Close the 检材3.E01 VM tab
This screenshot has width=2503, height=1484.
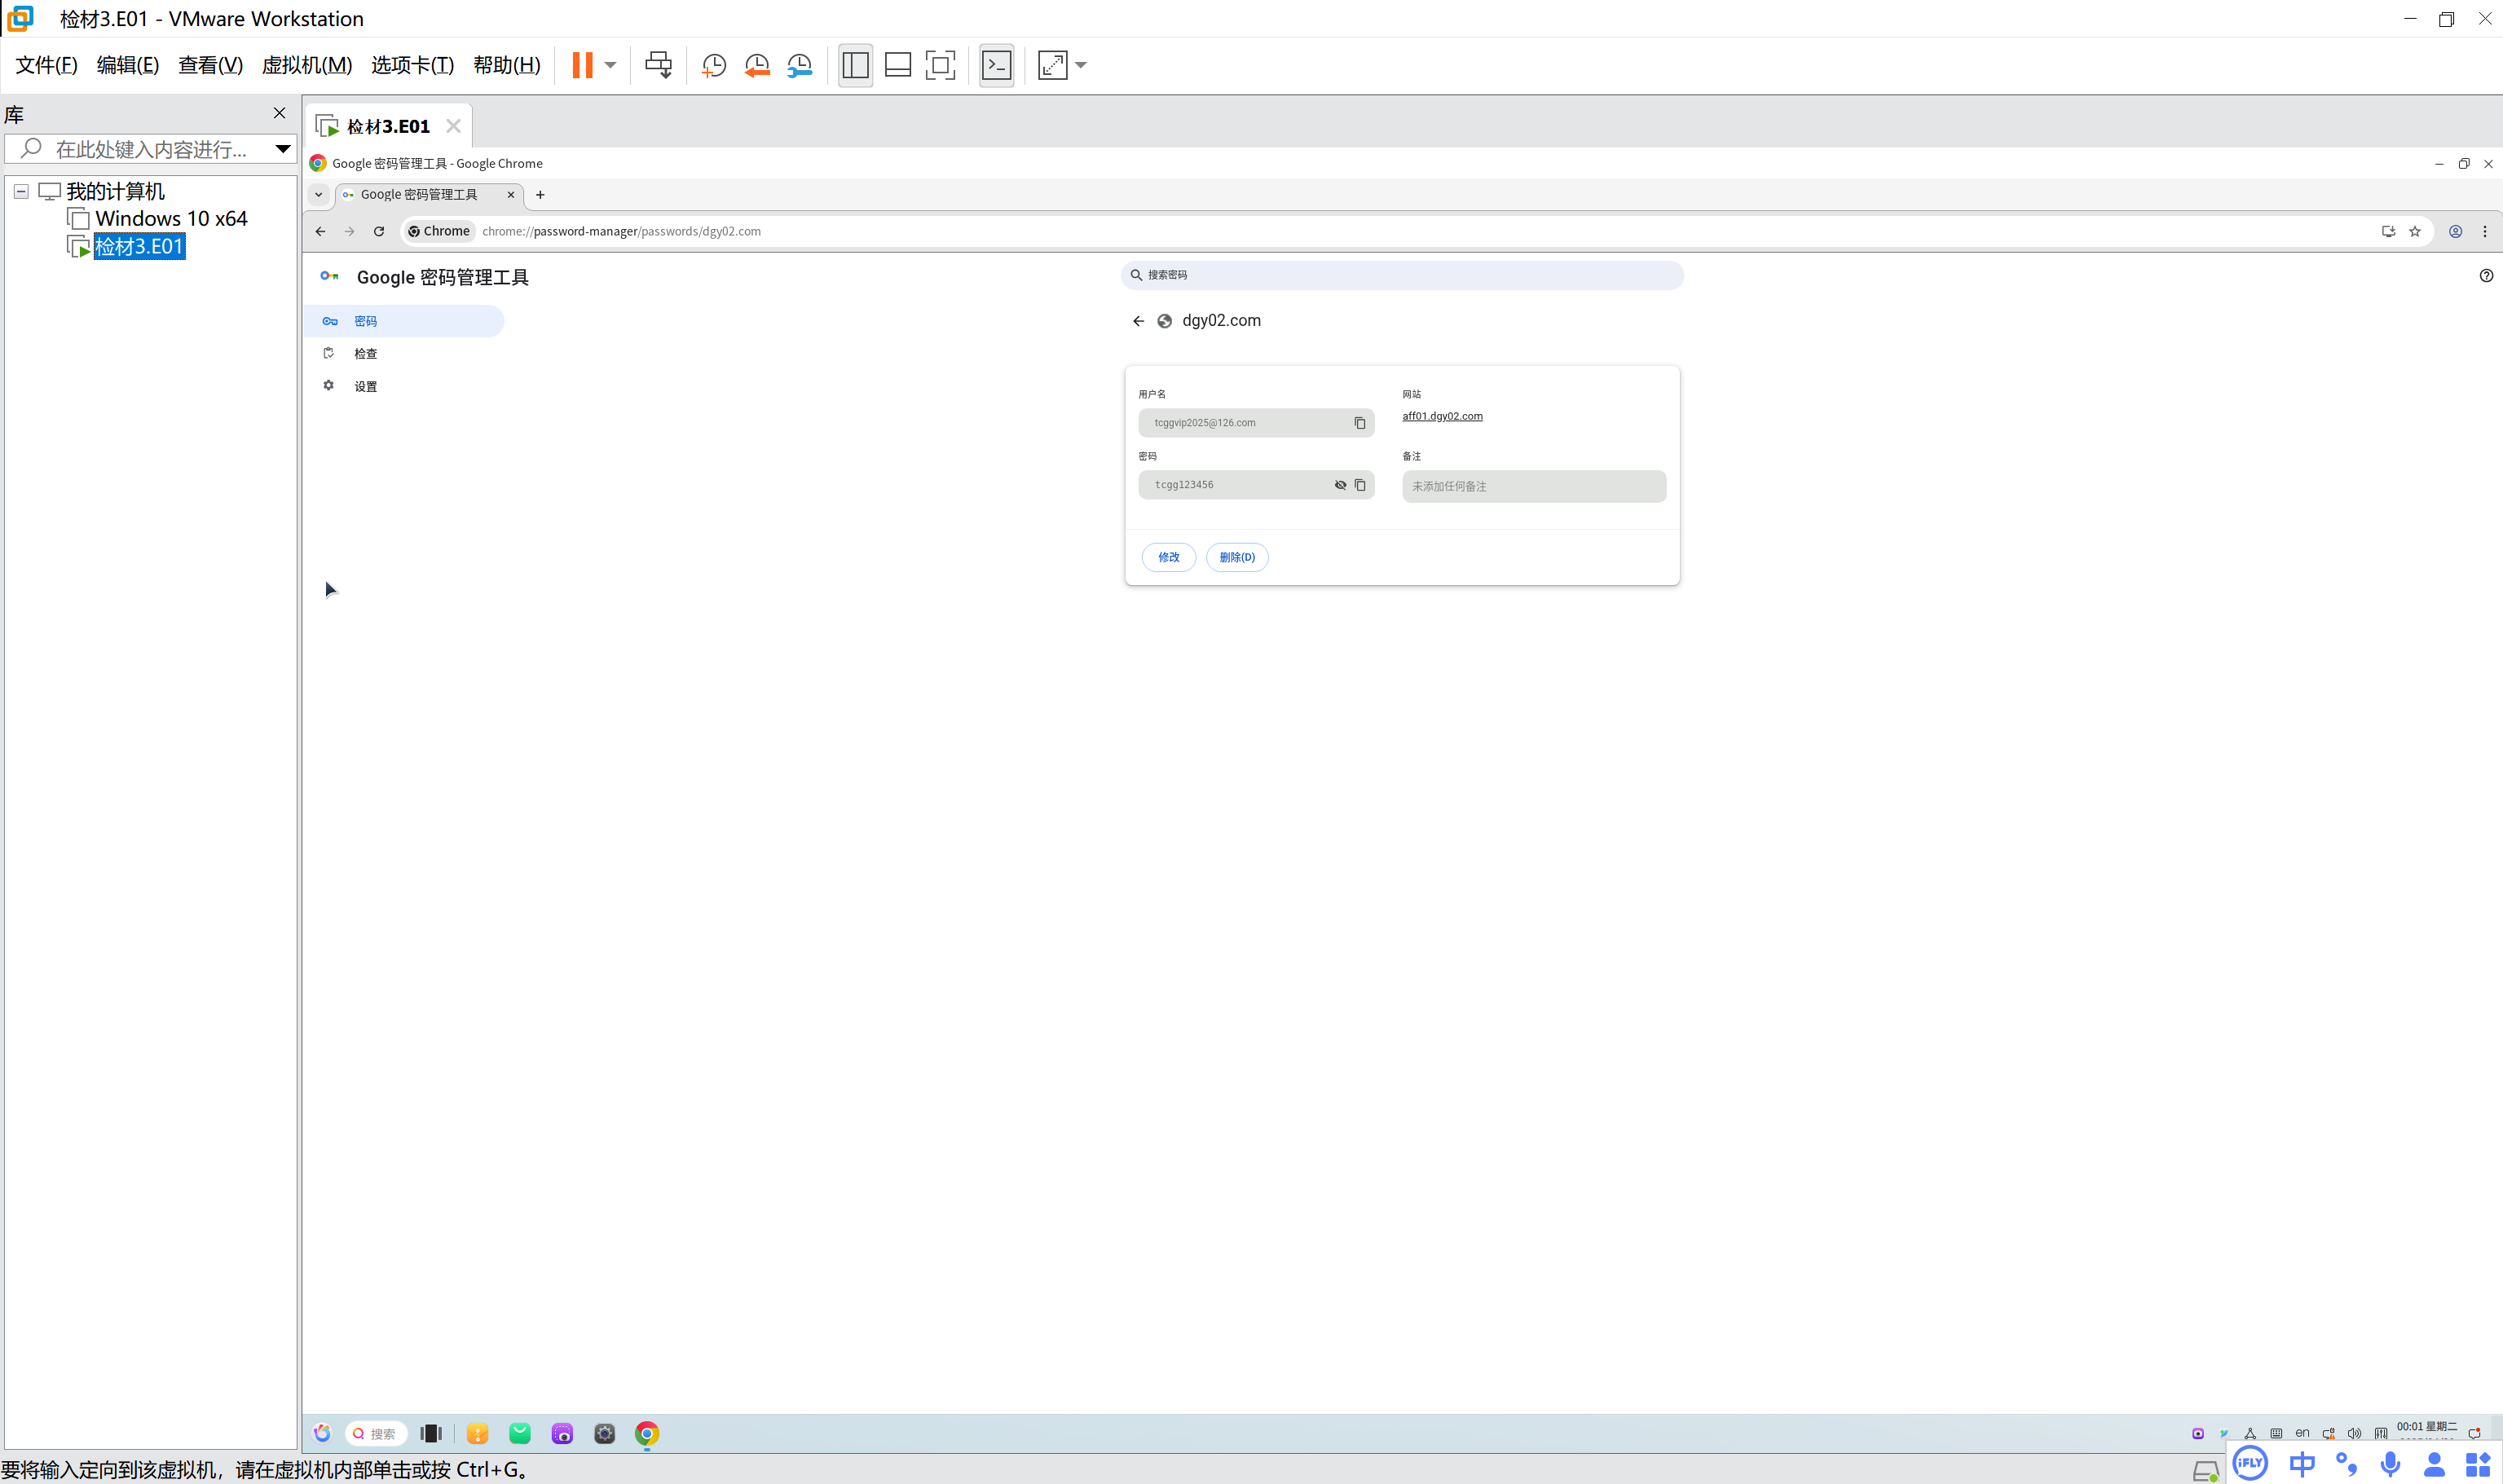[x=453, y=126]
